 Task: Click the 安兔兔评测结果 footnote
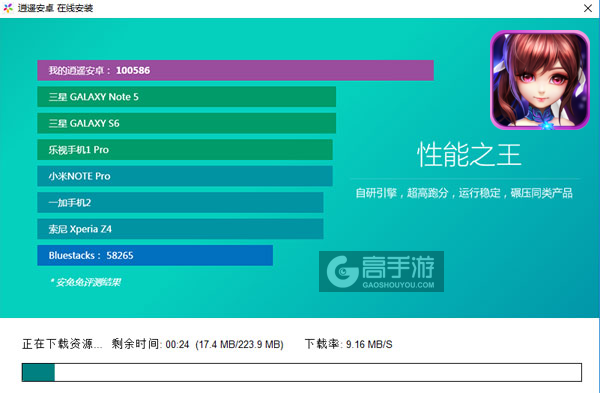click(x=85, y=282)
